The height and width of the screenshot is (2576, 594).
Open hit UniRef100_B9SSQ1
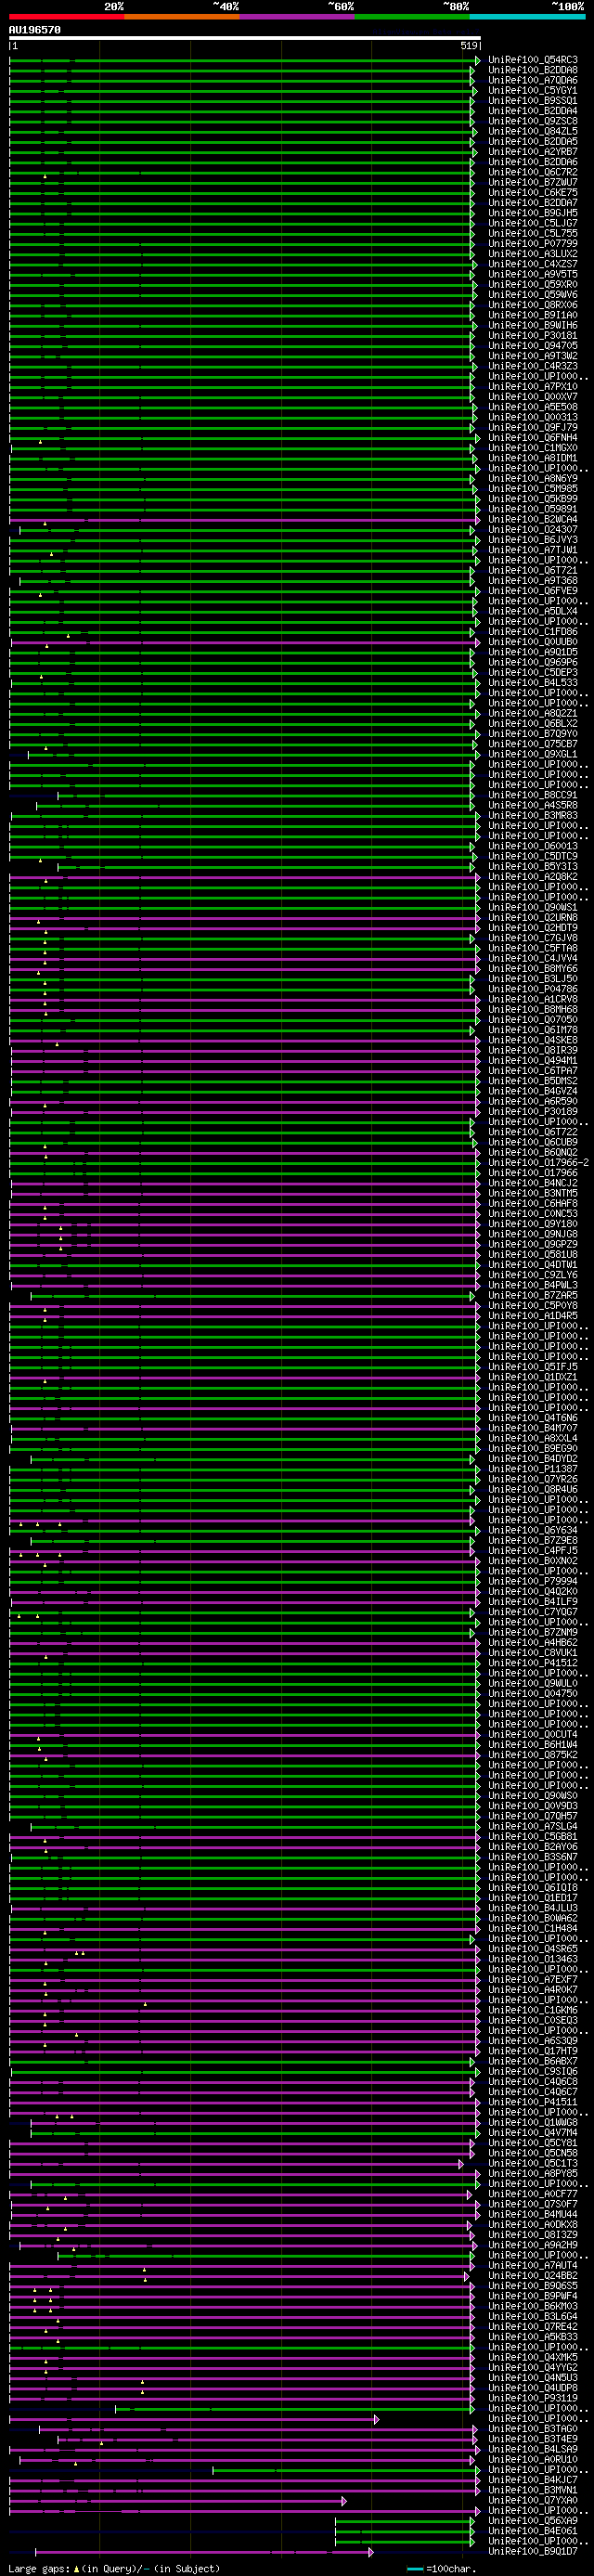click(532, 101)
